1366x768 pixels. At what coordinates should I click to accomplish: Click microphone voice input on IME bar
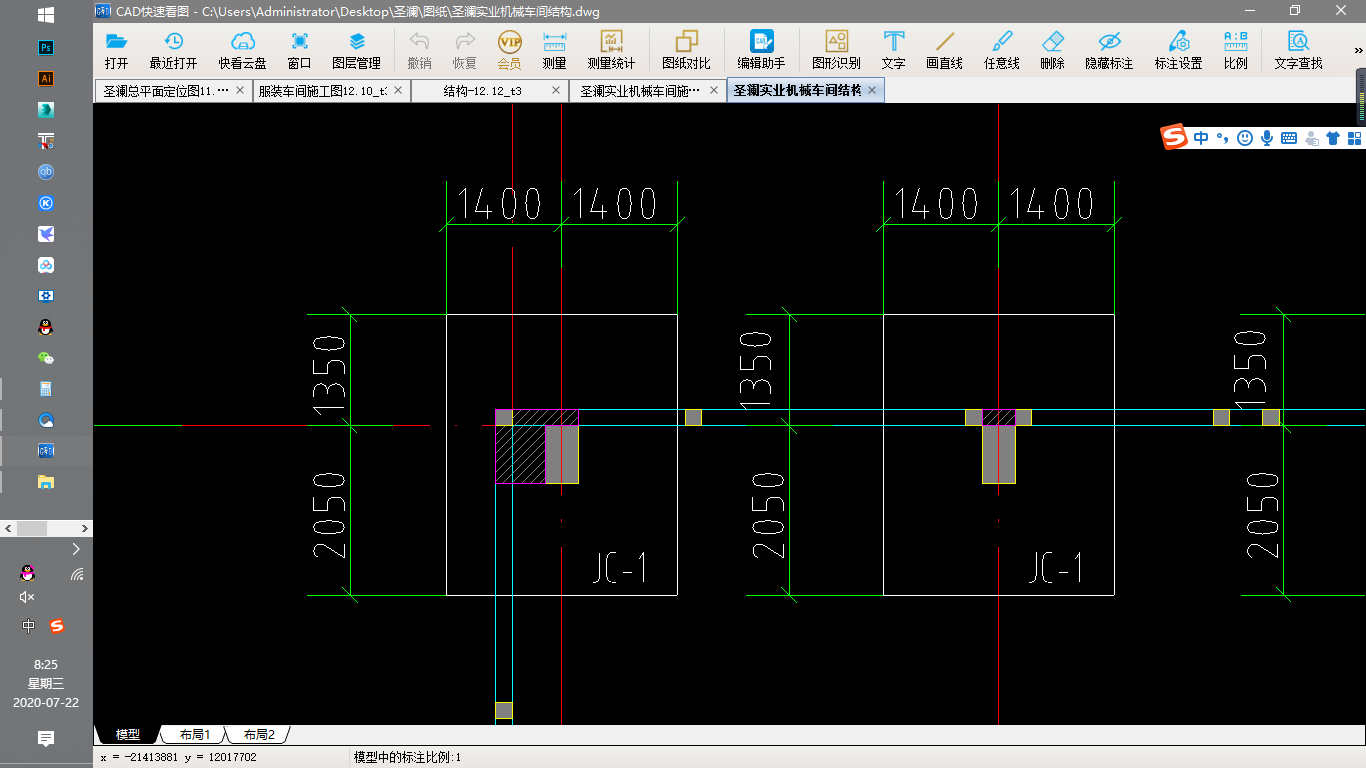[1267, 138]
